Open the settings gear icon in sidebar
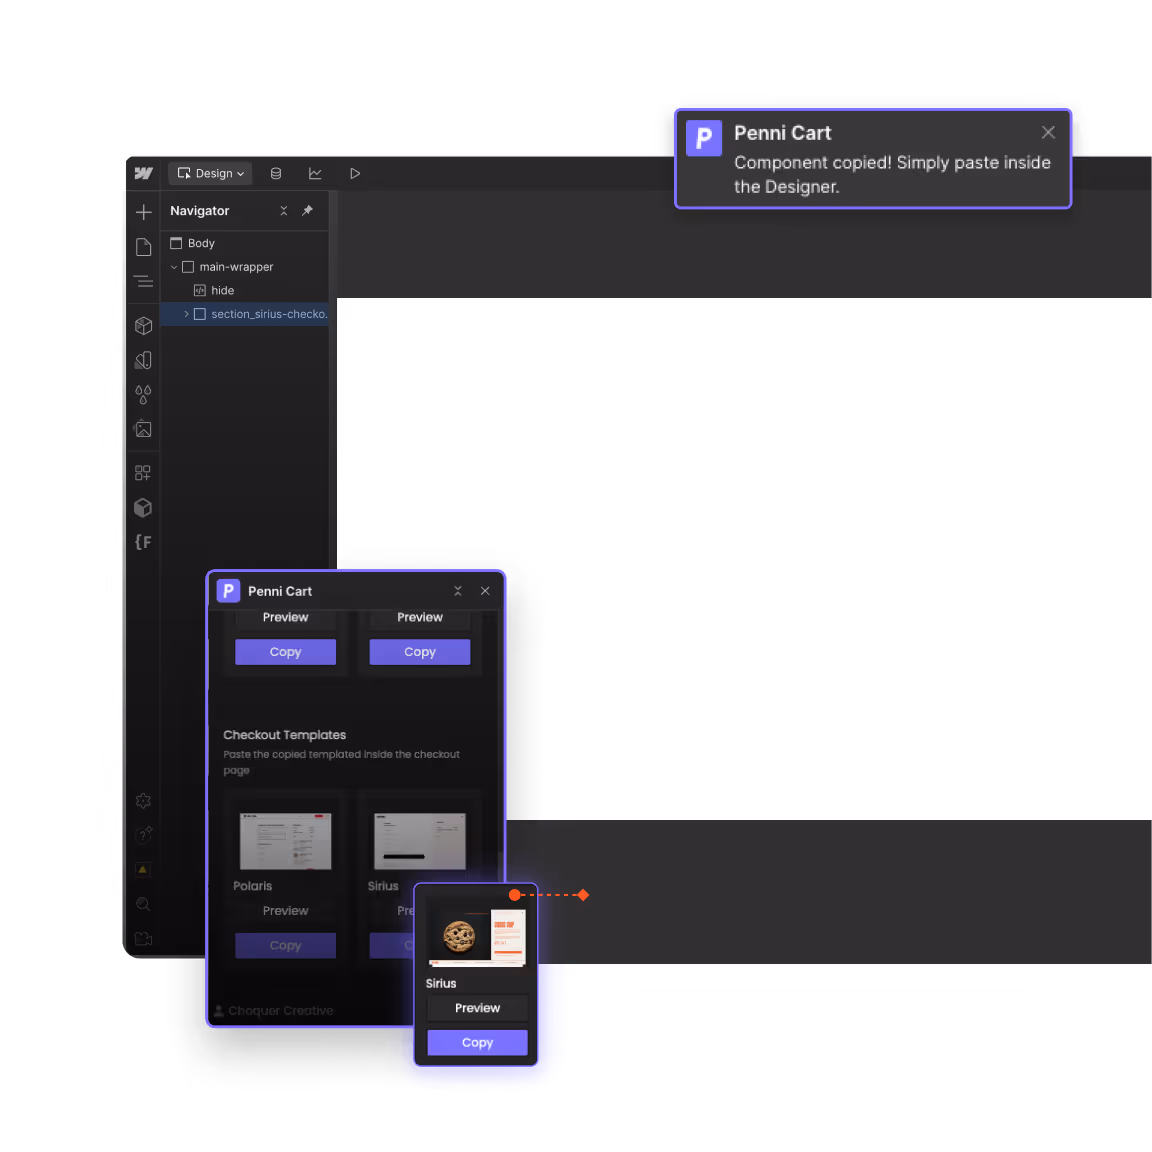This screenshot has height=1152, width=1152. point(143,801)
